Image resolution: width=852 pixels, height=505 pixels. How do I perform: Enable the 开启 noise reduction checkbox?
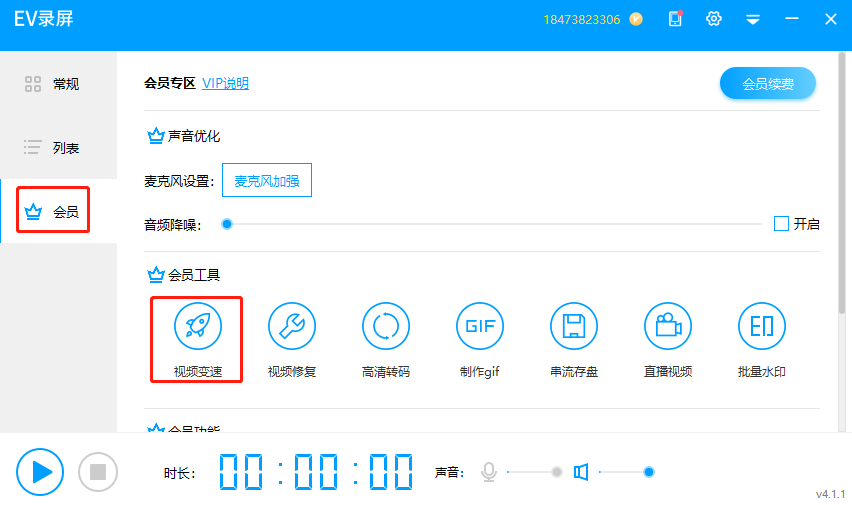pos(781,223)
